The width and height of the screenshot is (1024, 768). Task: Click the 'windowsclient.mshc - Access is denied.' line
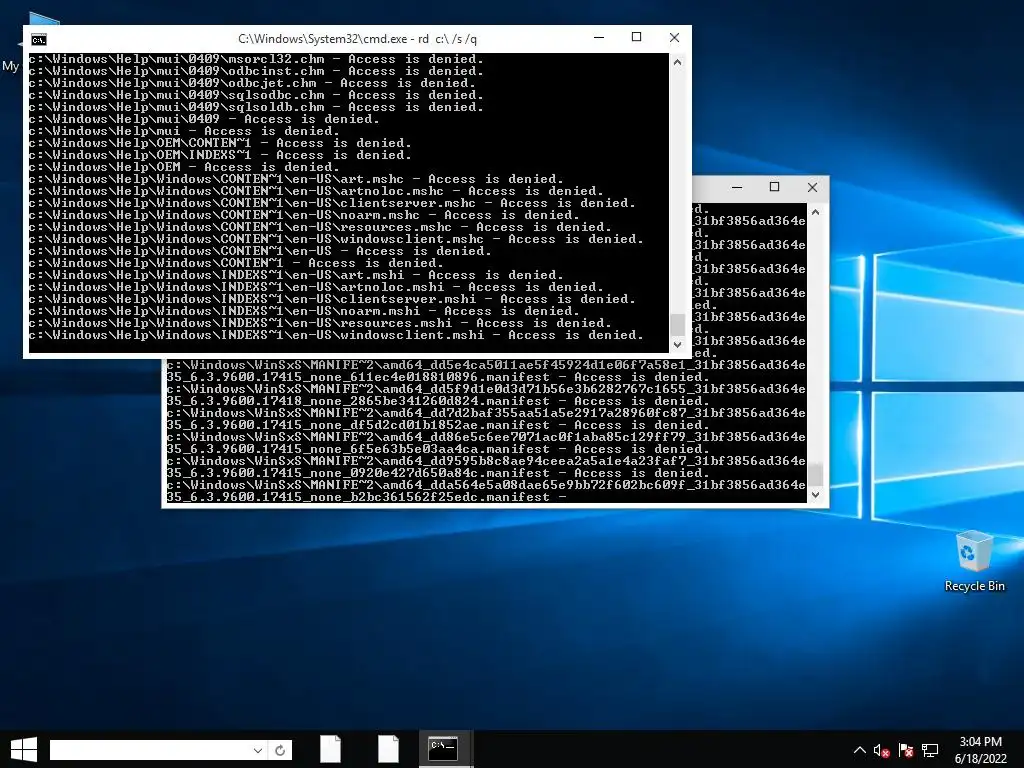click(336, 239)
